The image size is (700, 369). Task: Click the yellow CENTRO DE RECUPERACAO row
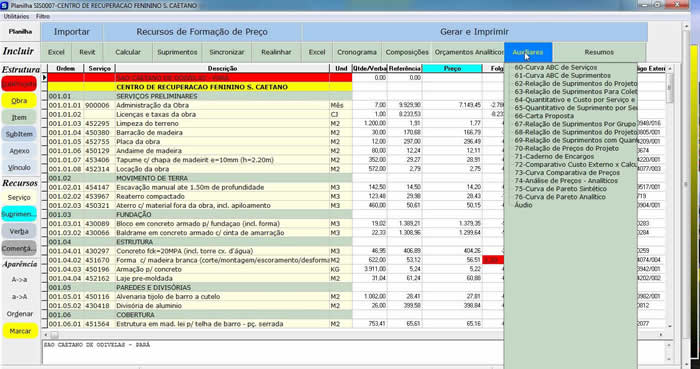(200, 87)
